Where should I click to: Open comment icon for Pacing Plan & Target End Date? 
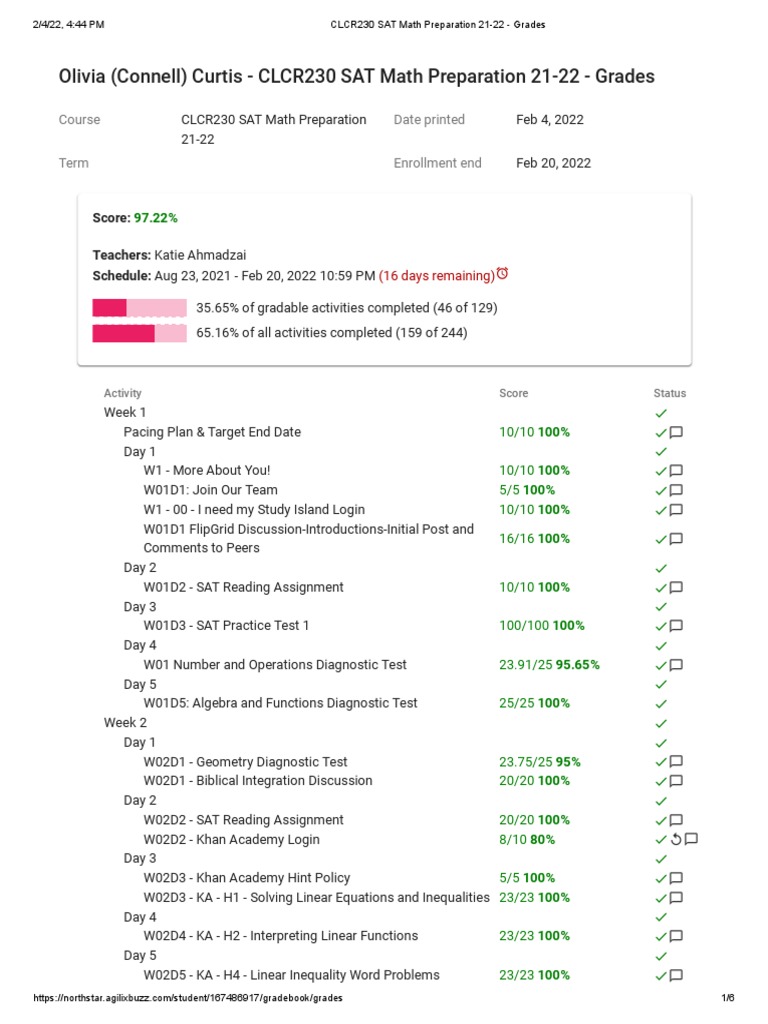[676, 433]
